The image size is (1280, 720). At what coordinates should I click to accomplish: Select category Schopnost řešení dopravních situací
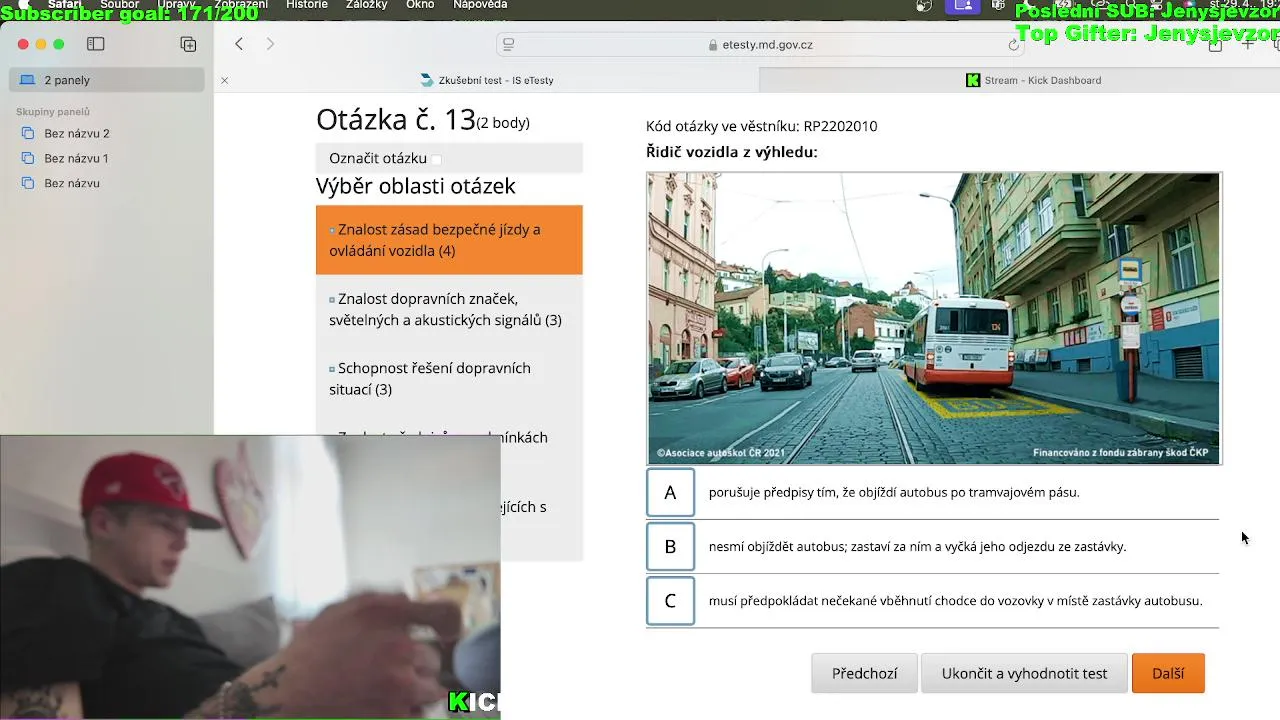(449, 378)
